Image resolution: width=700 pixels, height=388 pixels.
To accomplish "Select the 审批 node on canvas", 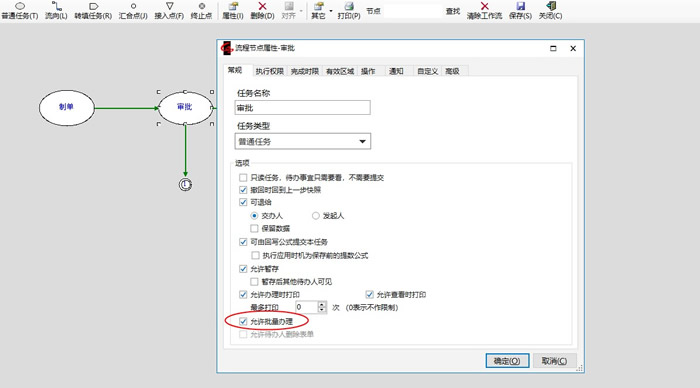I will point(185,108).
